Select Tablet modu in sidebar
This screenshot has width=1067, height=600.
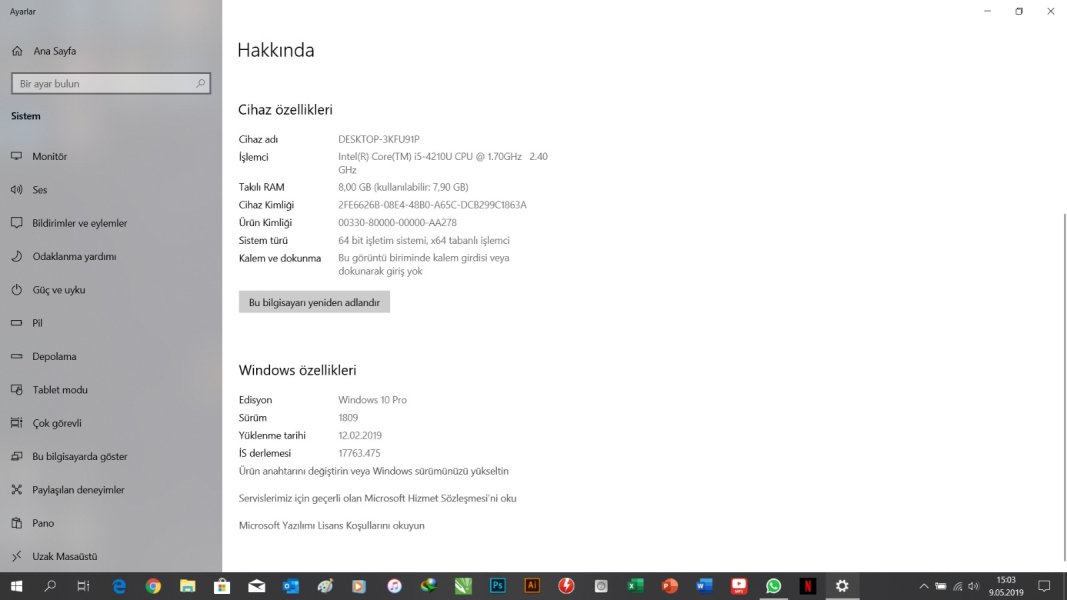60,390
